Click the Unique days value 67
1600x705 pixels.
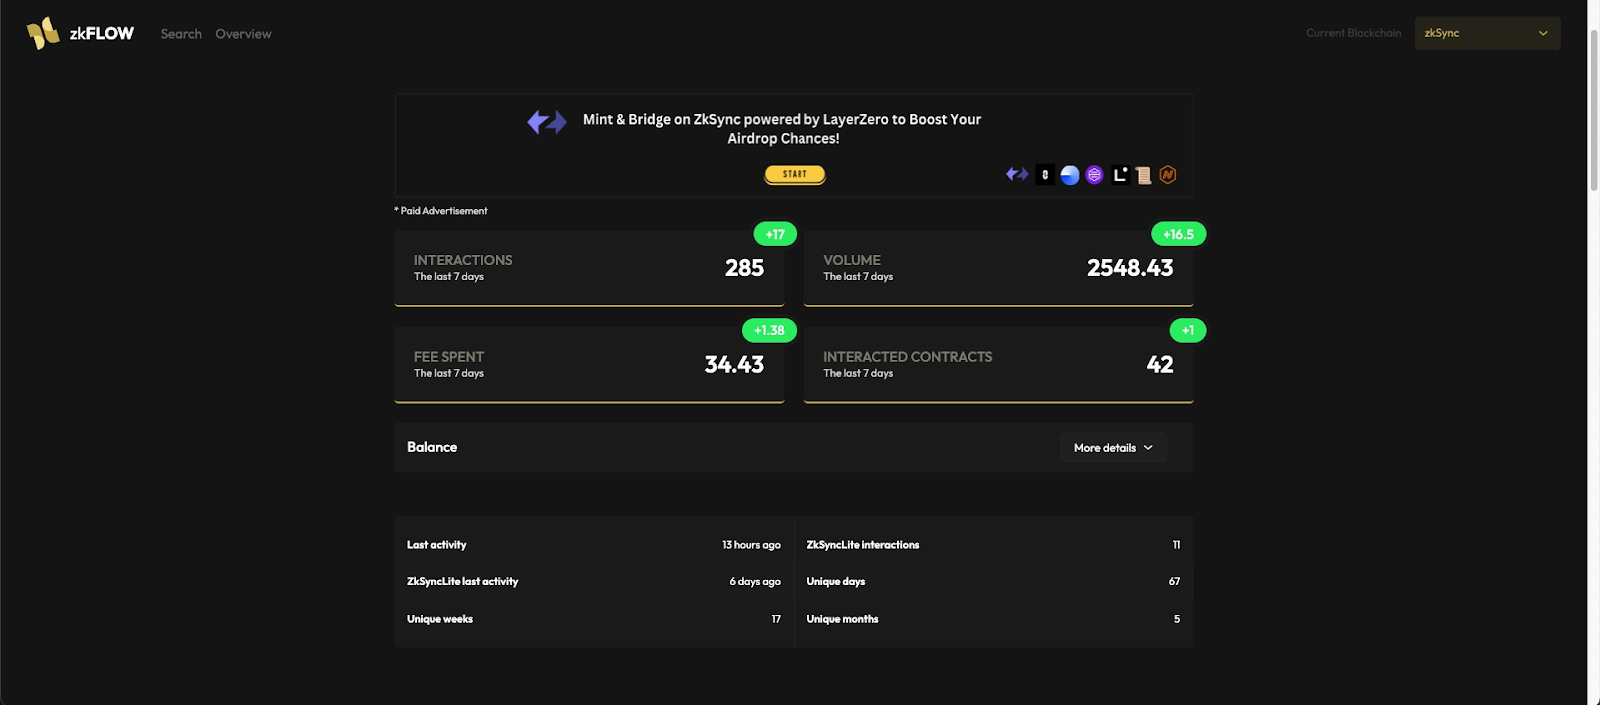click(x=1174, y=581)
